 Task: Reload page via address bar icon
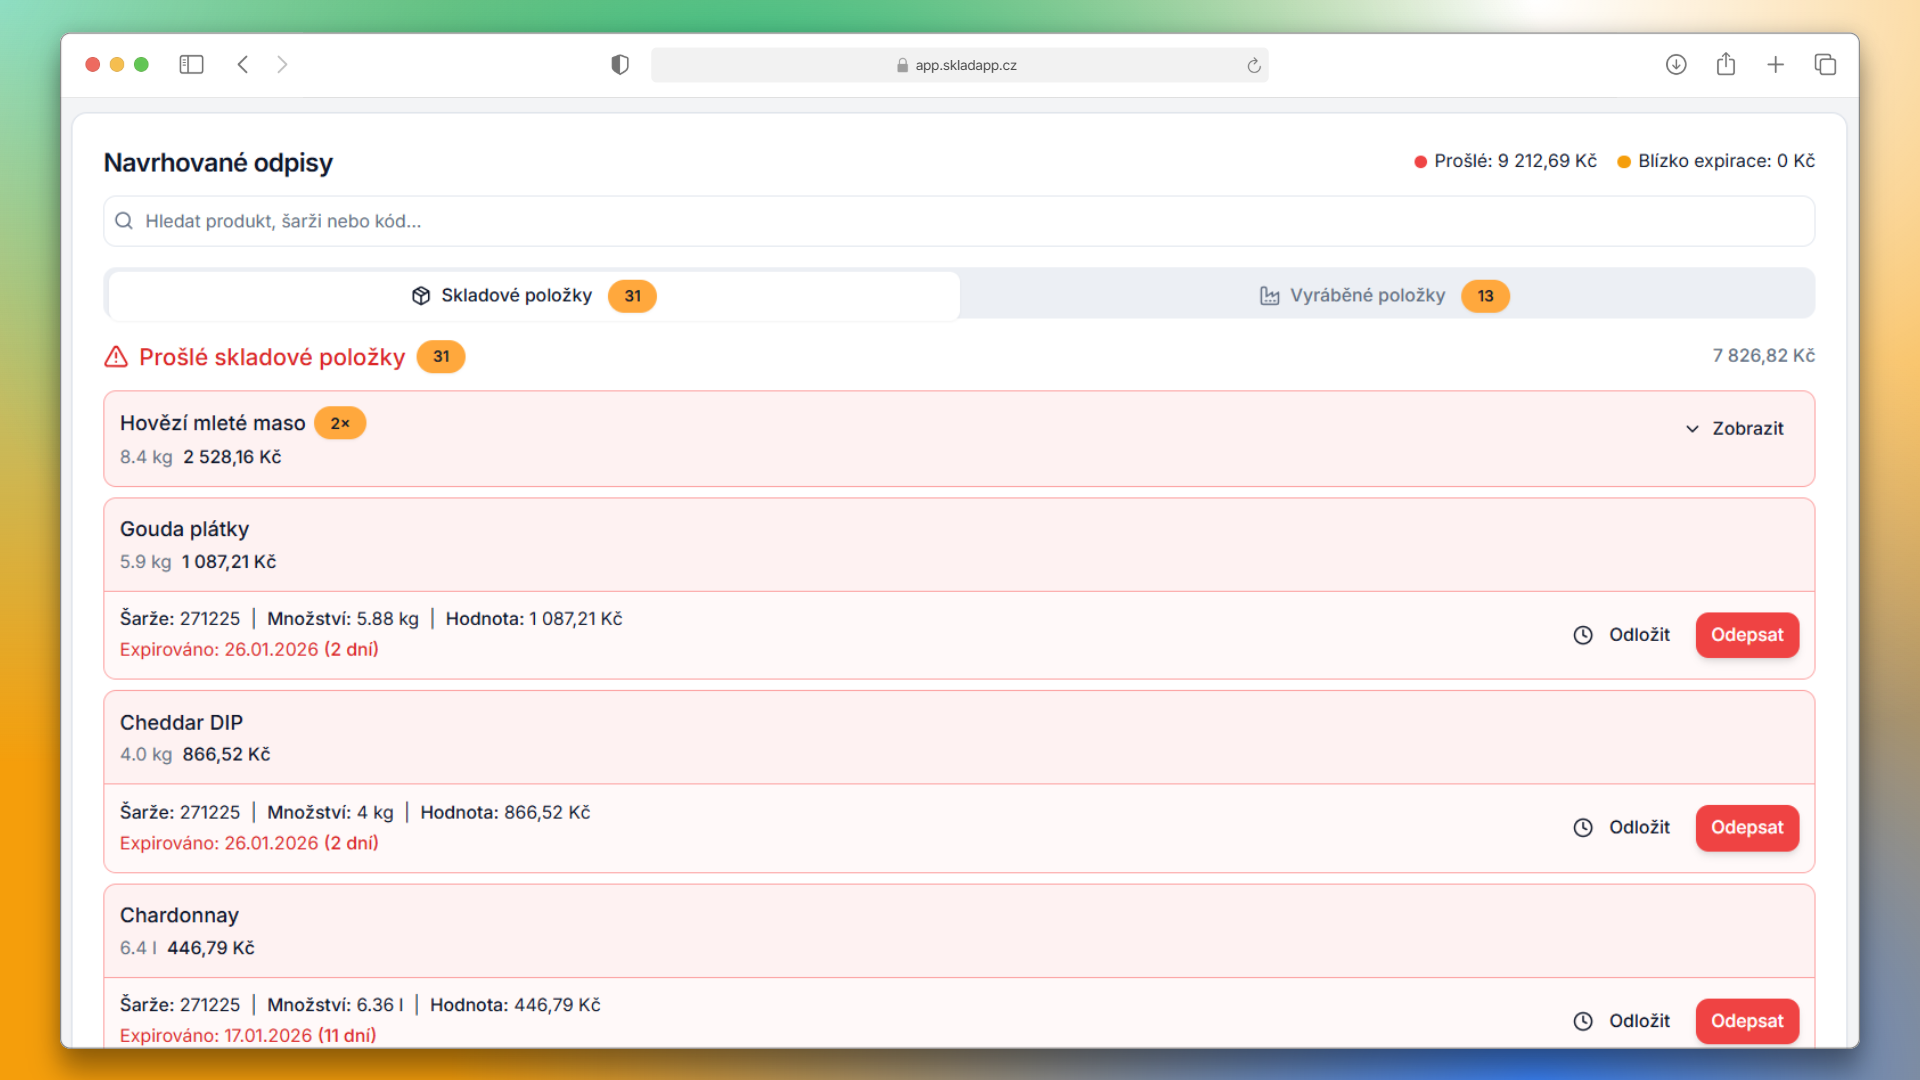1253,66
